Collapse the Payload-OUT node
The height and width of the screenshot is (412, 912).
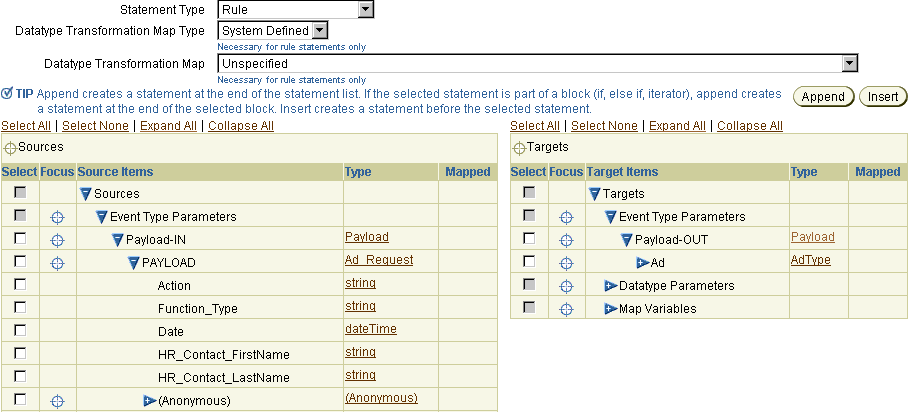[627, 240]
